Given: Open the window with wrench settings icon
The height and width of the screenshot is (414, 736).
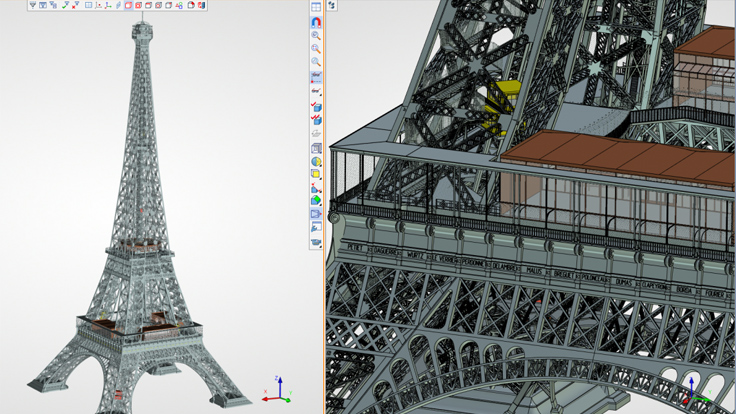Looking at the screenshot, I should tap(316, 228).
